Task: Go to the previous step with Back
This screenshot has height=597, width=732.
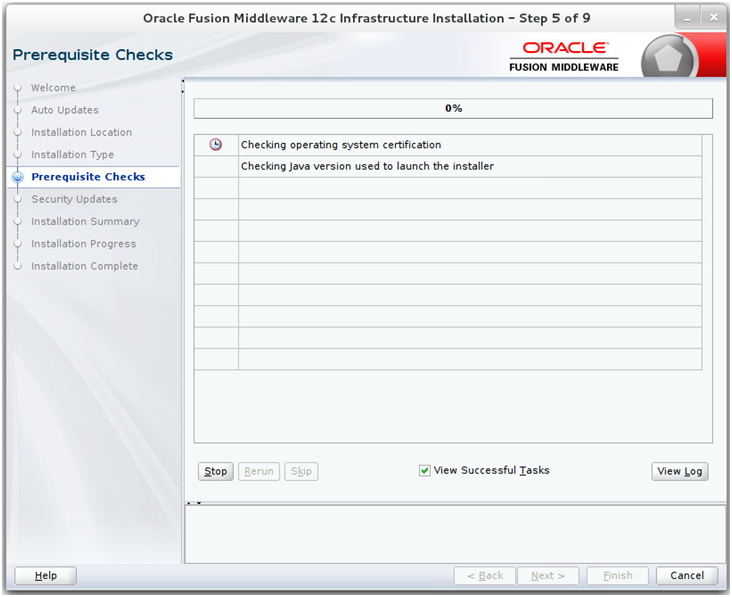Action: point(485,576)
